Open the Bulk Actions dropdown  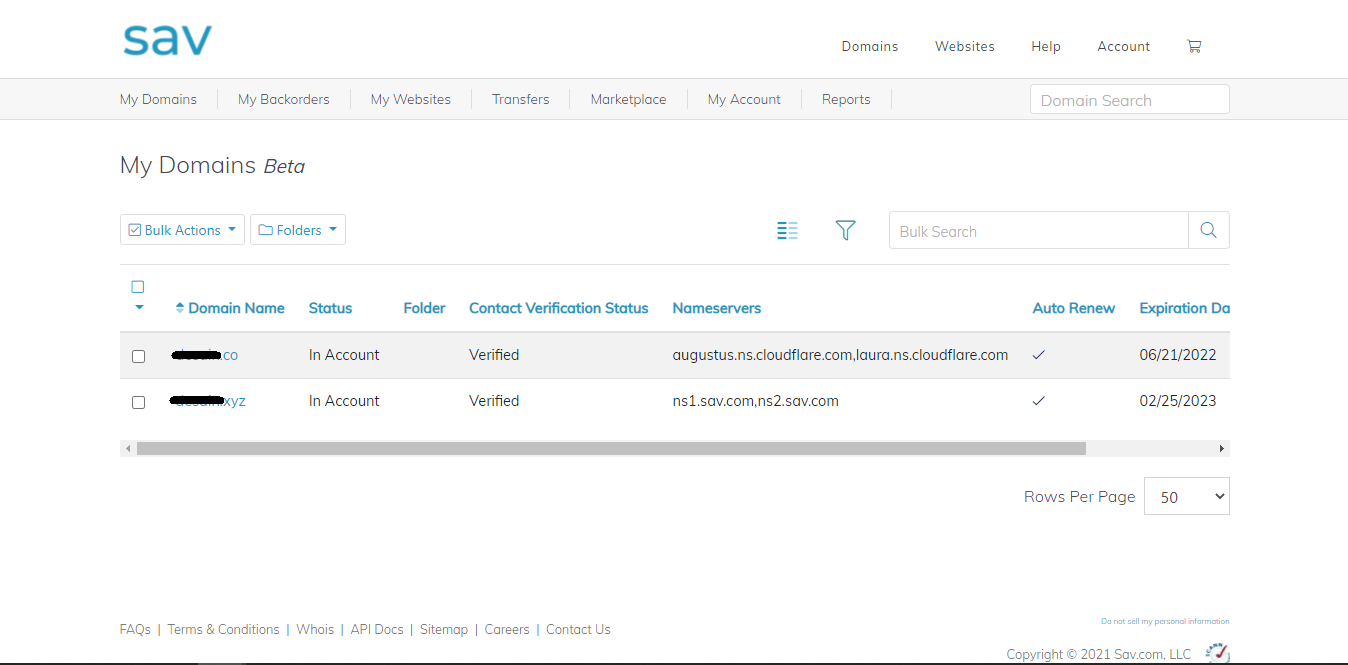pos(182,230)
